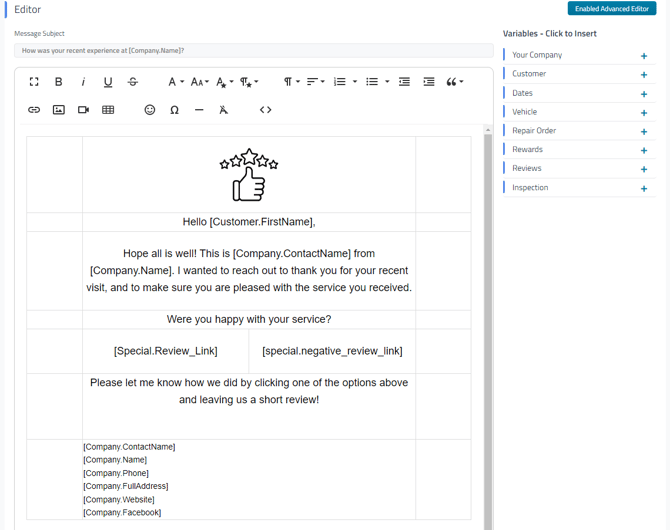Expand the Repair Order variables
This screenshot has width=670, height=530.
tap(643, 131)
